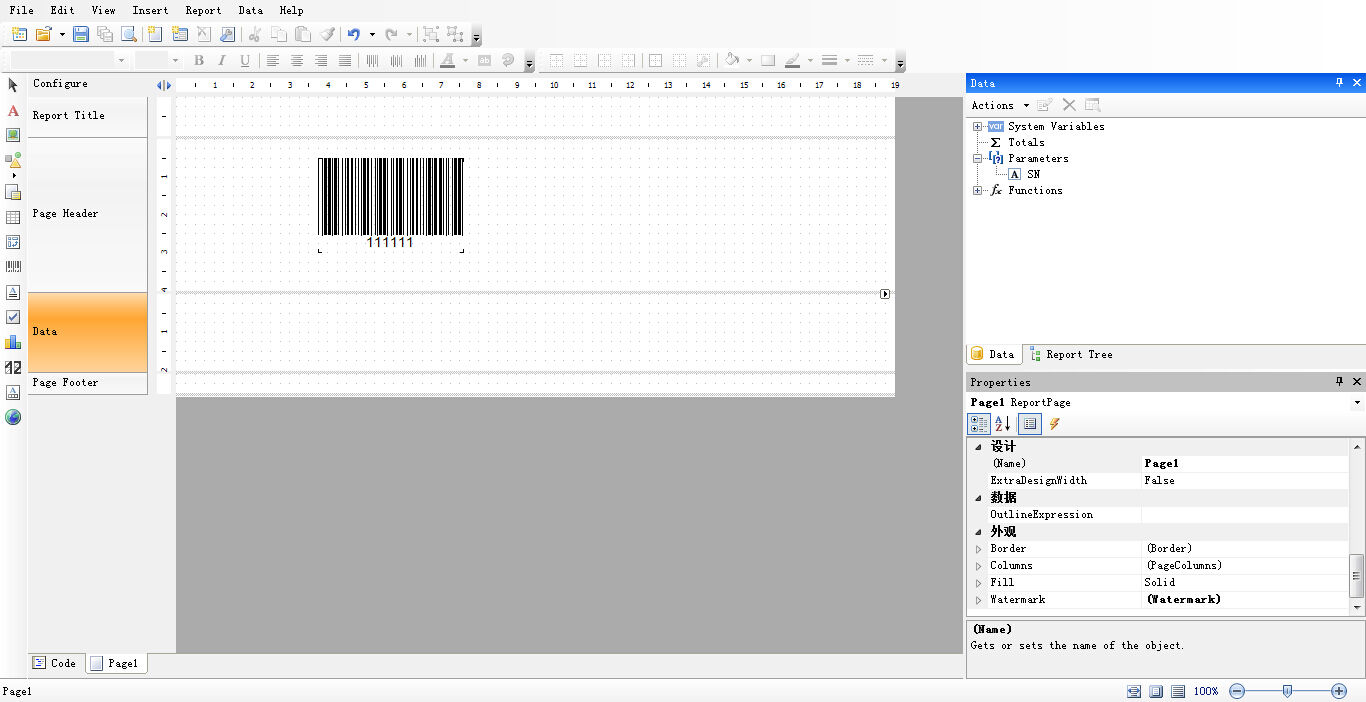Screen dimensions: 1366x702
Task: Open the Report menu
Action: click(203, 10)
